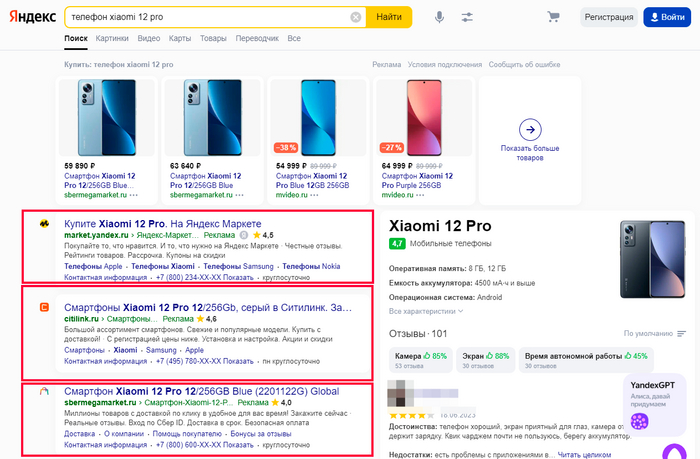This screenshot has height=459, width=700.
Task: Click Показать больше товаров text
Action: click(530, 153)
